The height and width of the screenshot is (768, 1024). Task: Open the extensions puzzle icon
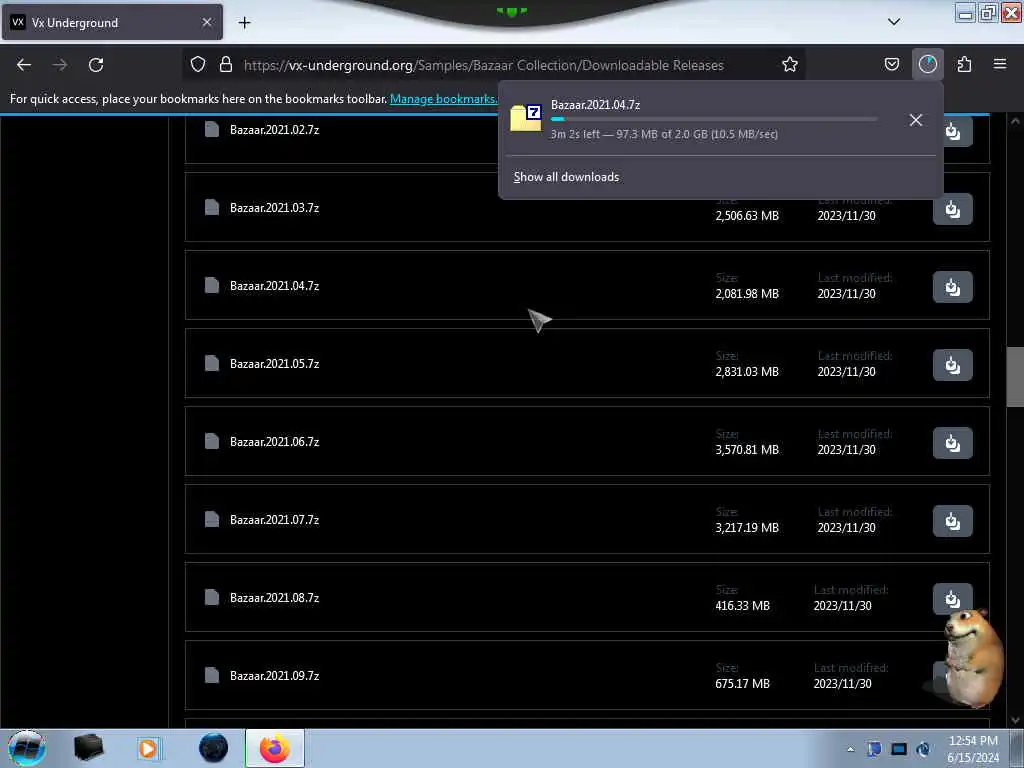(964, 65)
